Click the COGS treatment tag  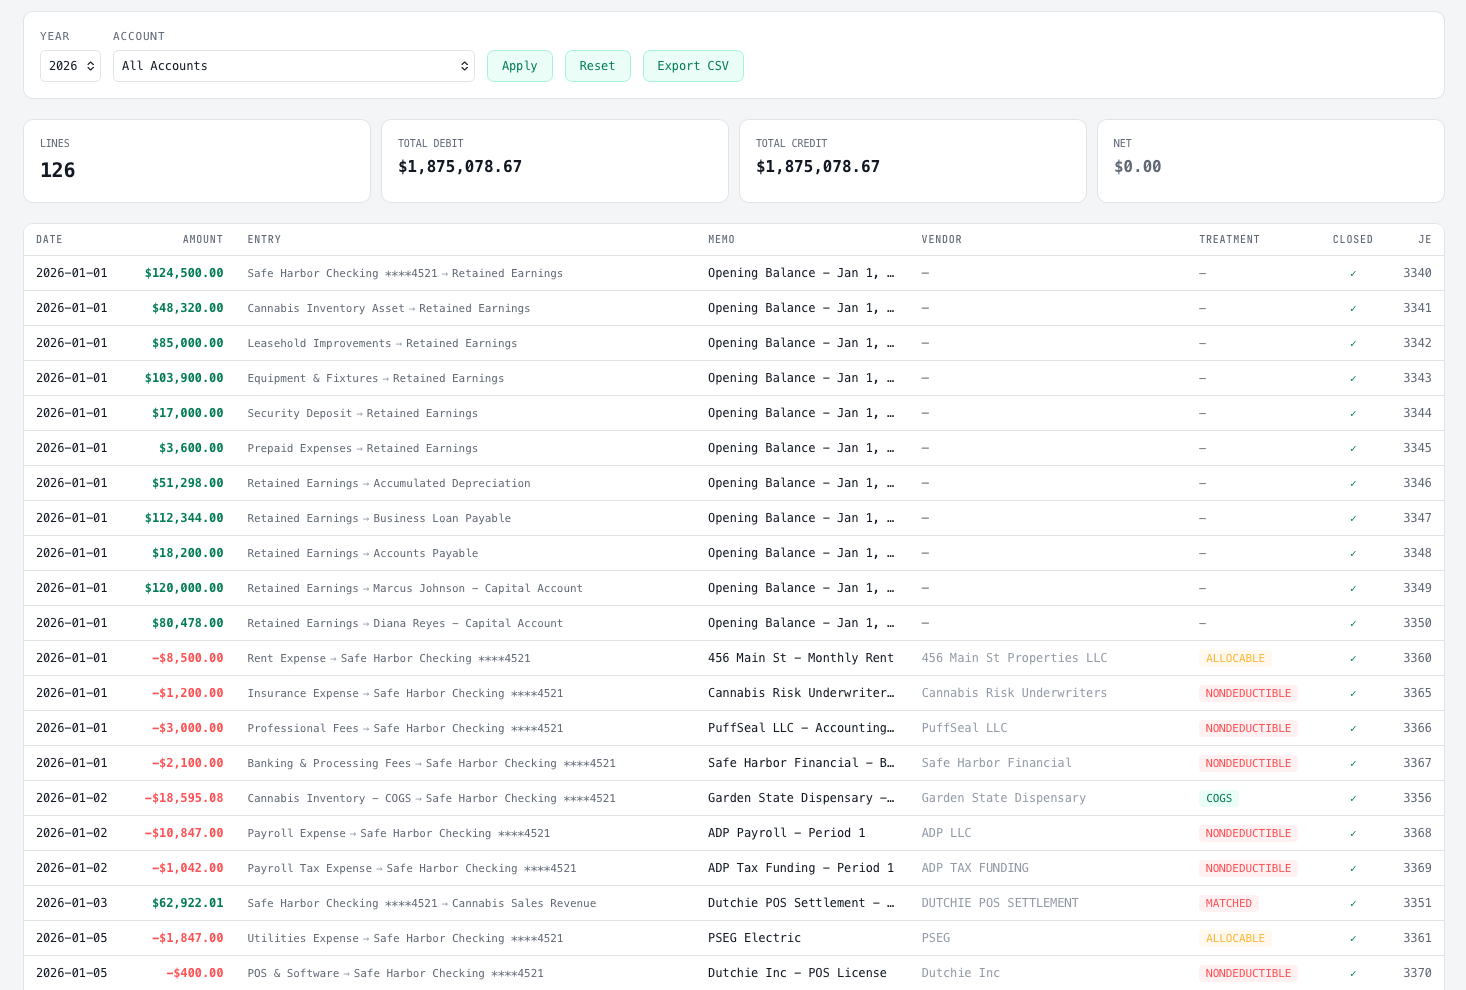[x=1219, y=799]
